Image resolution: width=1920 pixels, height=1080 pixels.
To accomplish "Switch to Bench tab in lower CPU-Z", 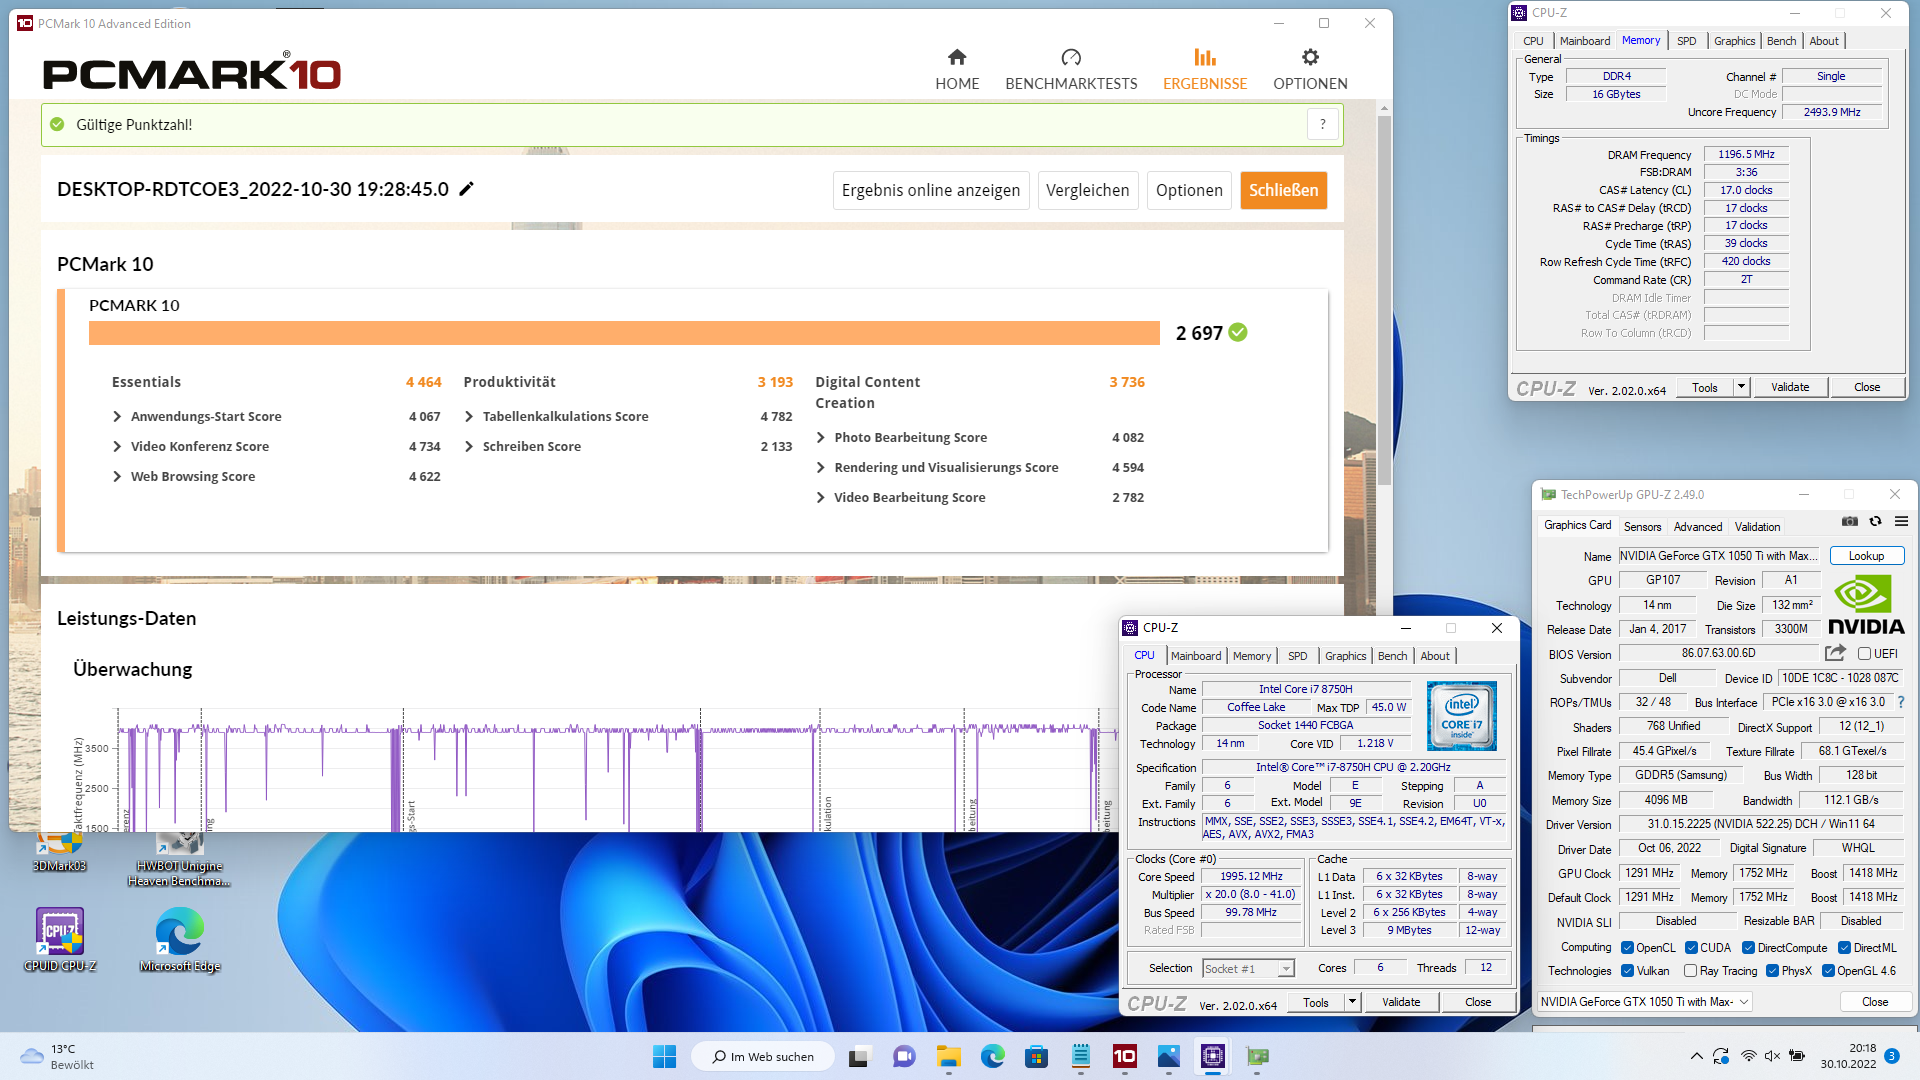I will pos(1392,656).
